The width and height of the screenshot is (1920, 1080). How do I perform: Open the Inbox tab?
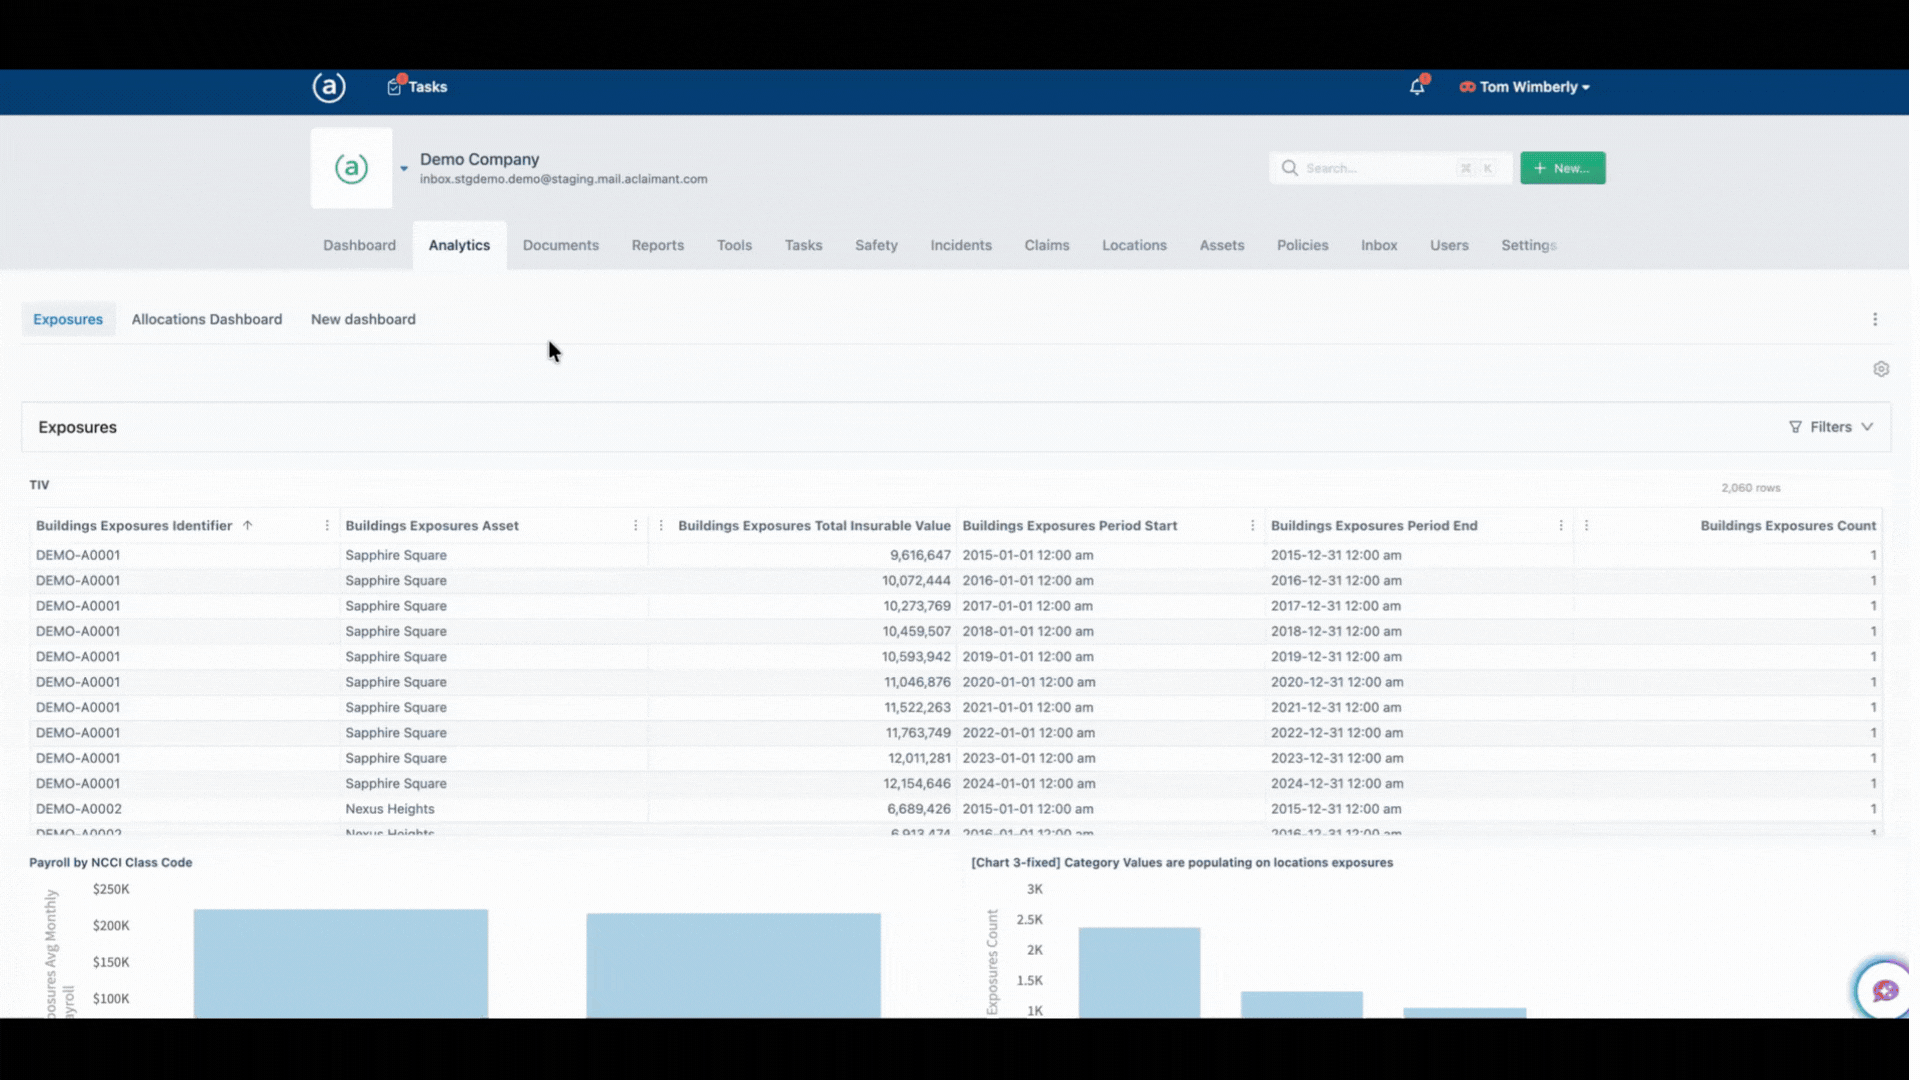click(x=1378, y=245)
